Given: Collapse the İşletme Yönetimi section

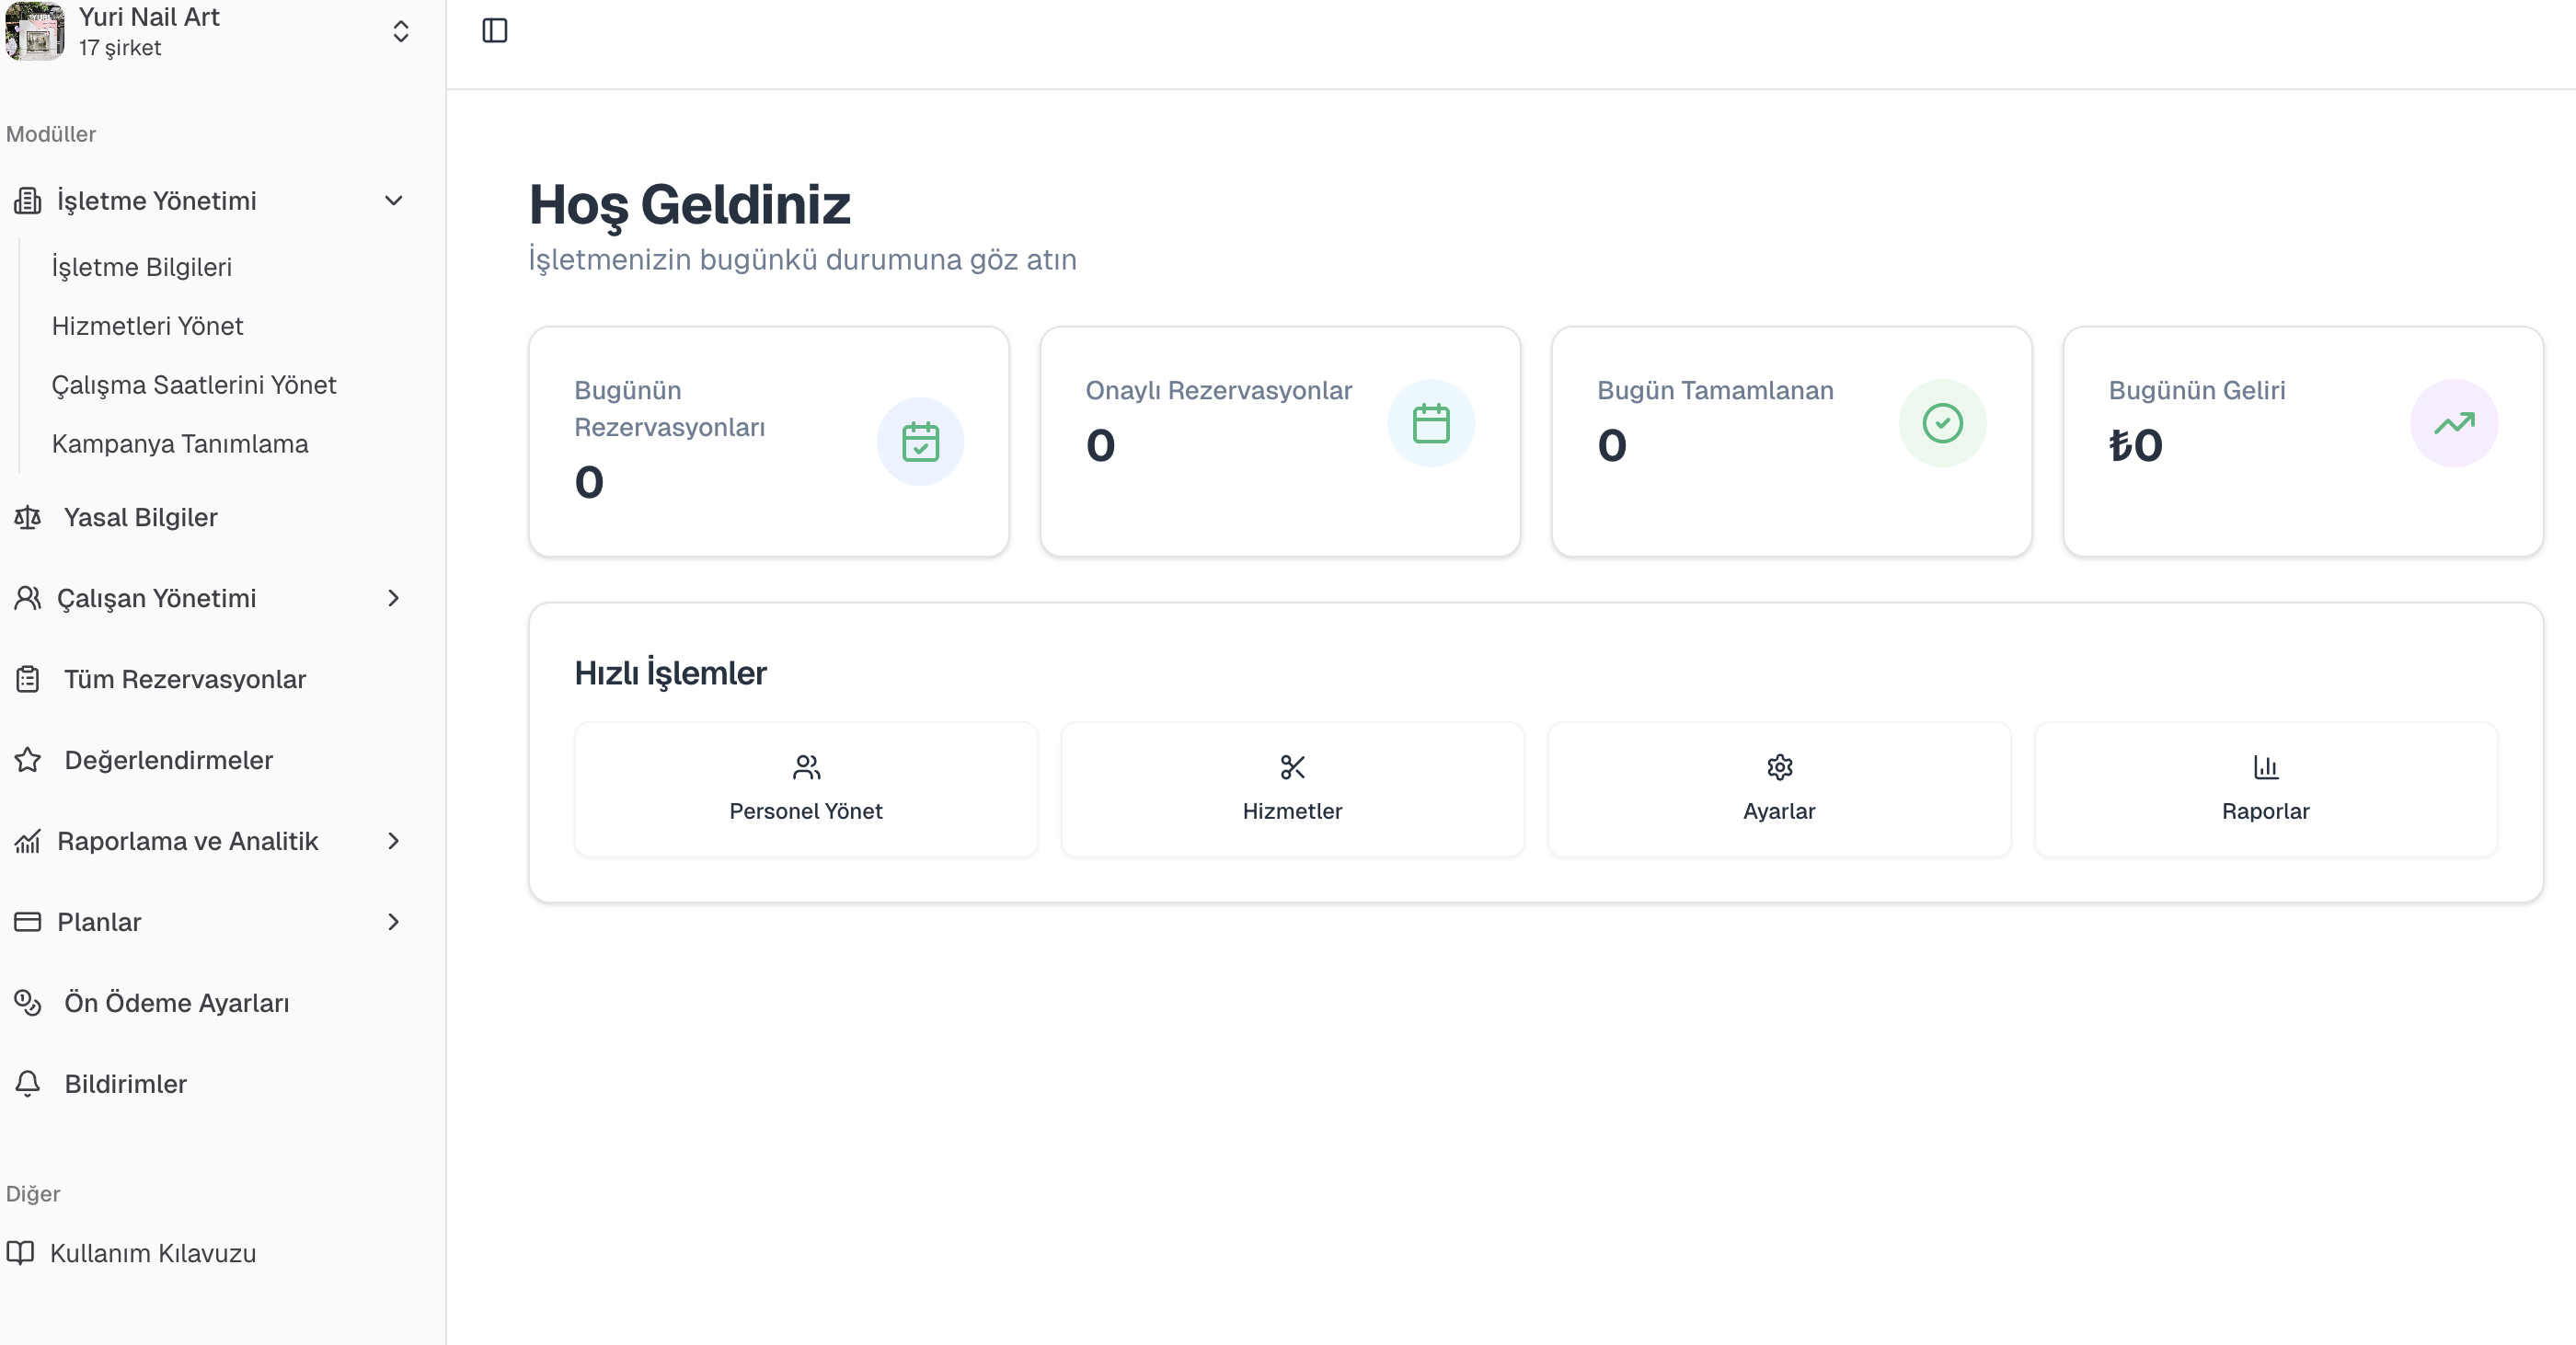Looking at the screenshot, I should (x=393, y=201).
